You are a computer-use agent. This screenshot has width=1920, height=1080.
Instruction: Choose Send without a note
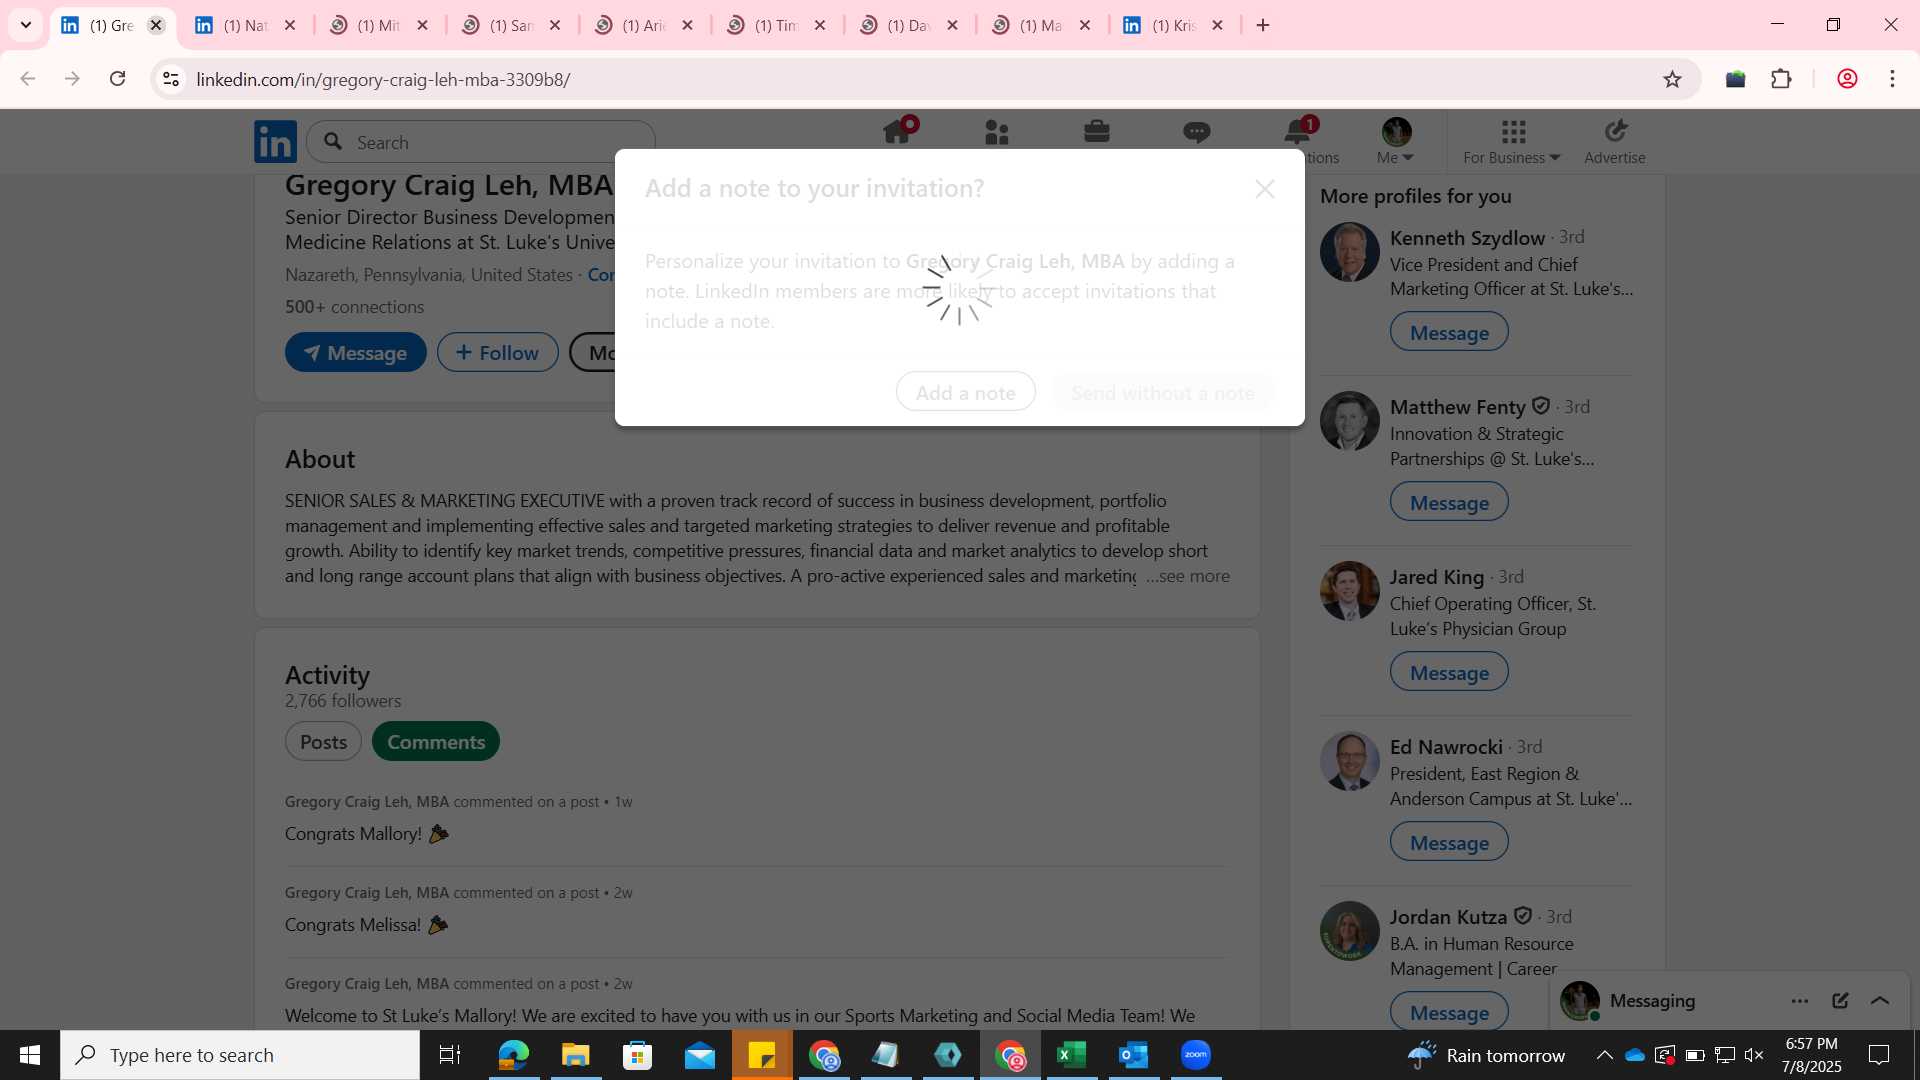click(1163, 392)
